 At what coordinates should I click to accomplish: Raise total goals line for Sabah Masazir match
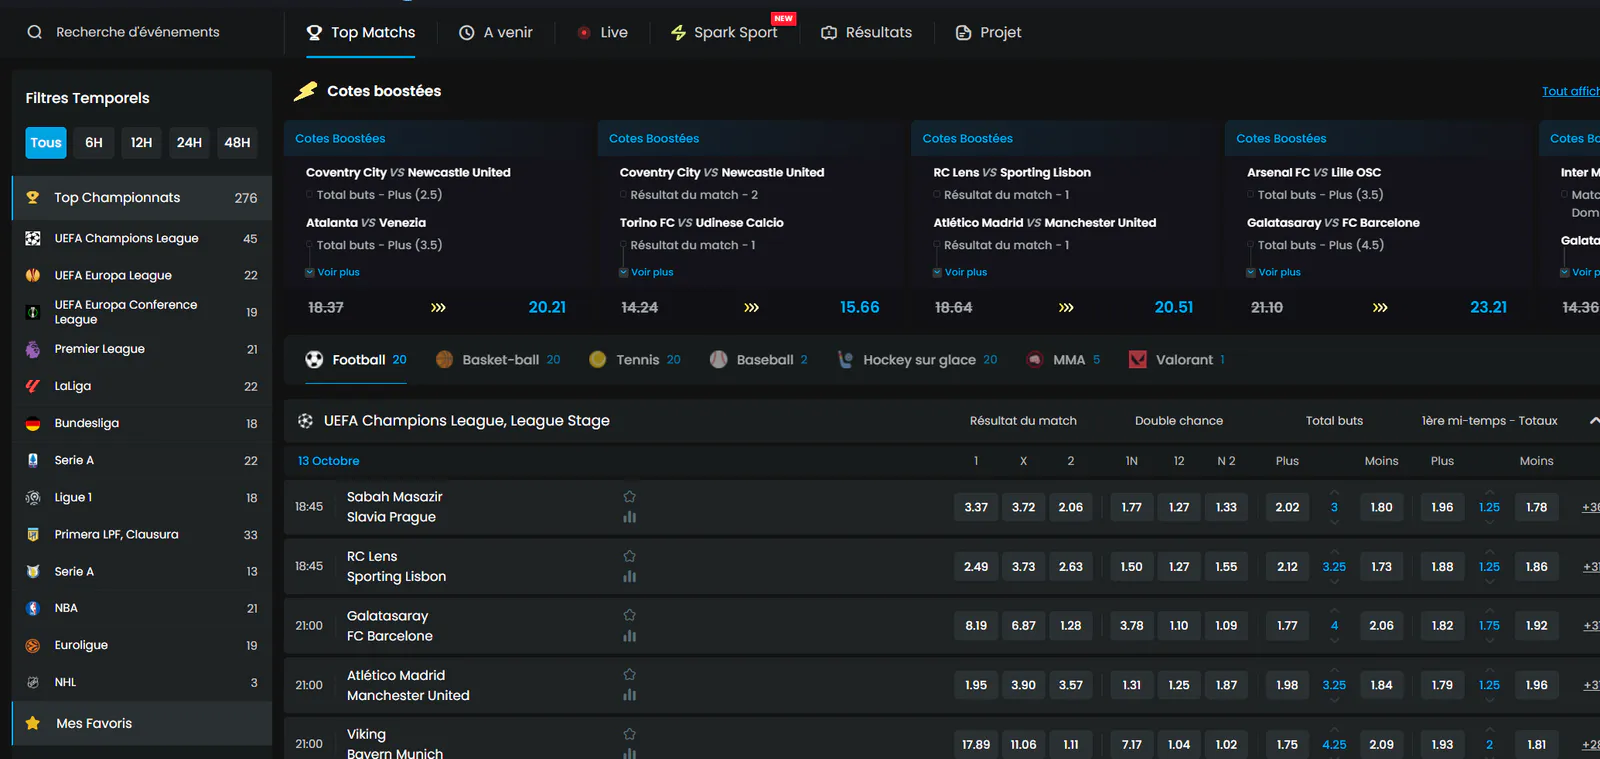(1334, 492)
